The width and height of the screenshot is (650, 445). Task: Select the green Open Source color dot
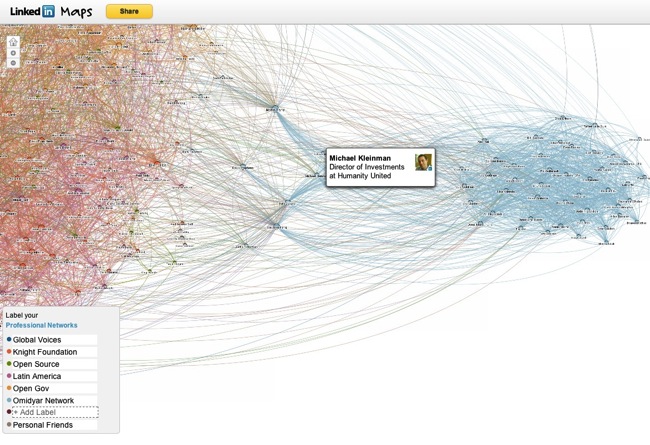[9, 364]
